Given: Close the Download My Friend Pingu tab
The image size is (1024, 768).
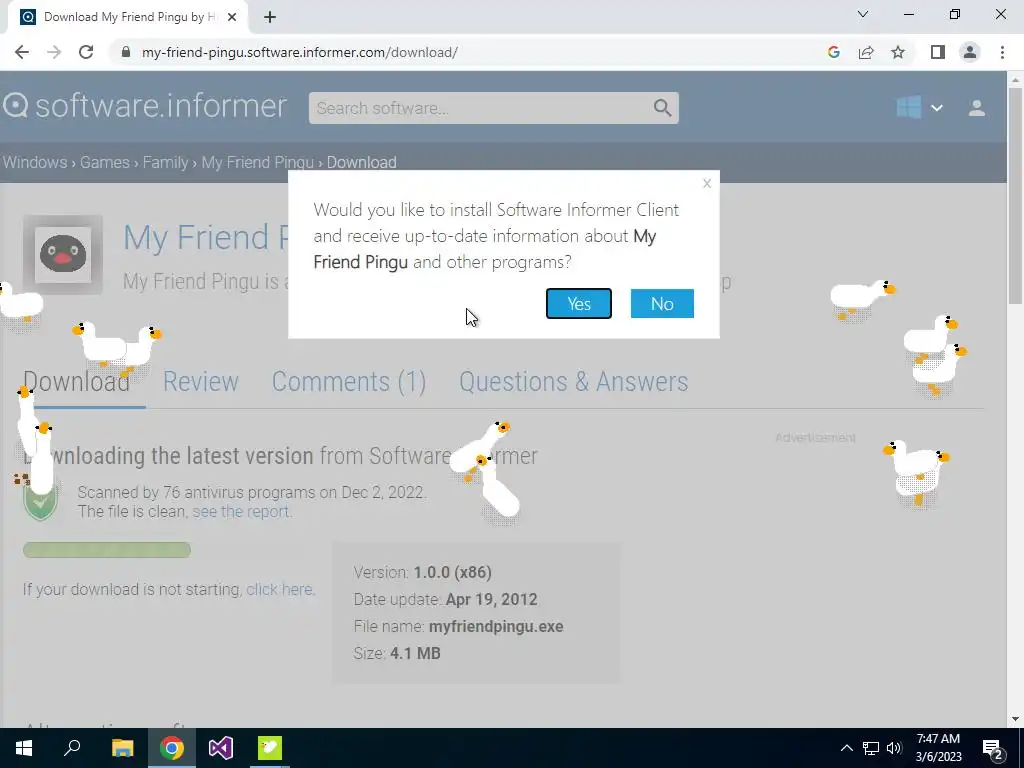Looking at the screenshot, I should 232,17.
